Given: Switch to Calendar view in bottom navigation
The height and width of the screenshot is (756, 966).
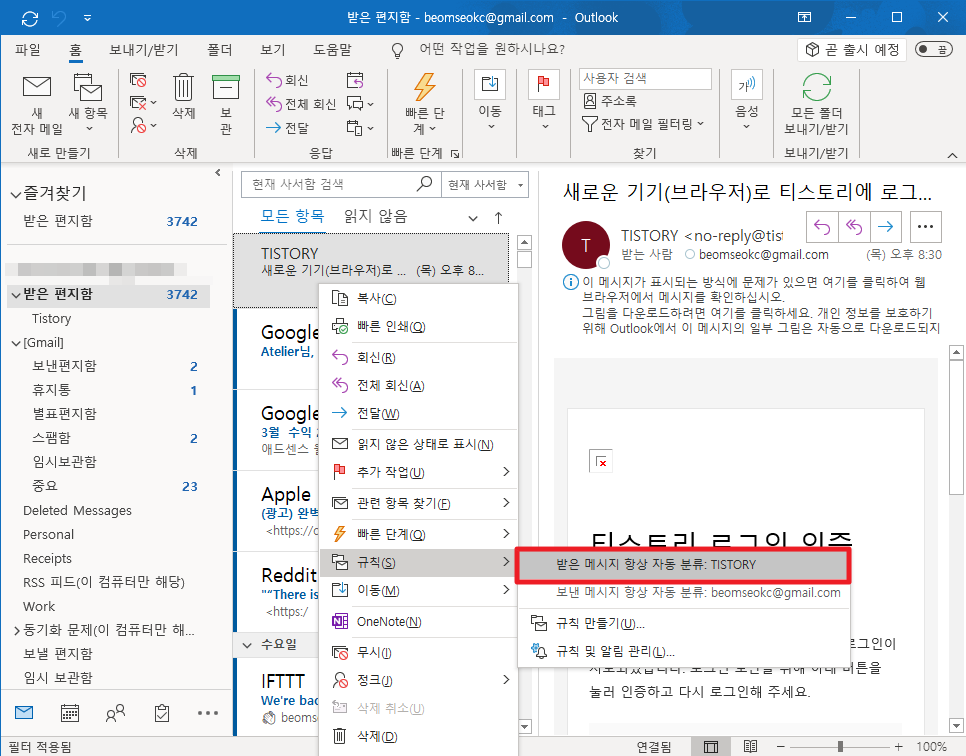Looking at the screenshot, I should [70, 713].
